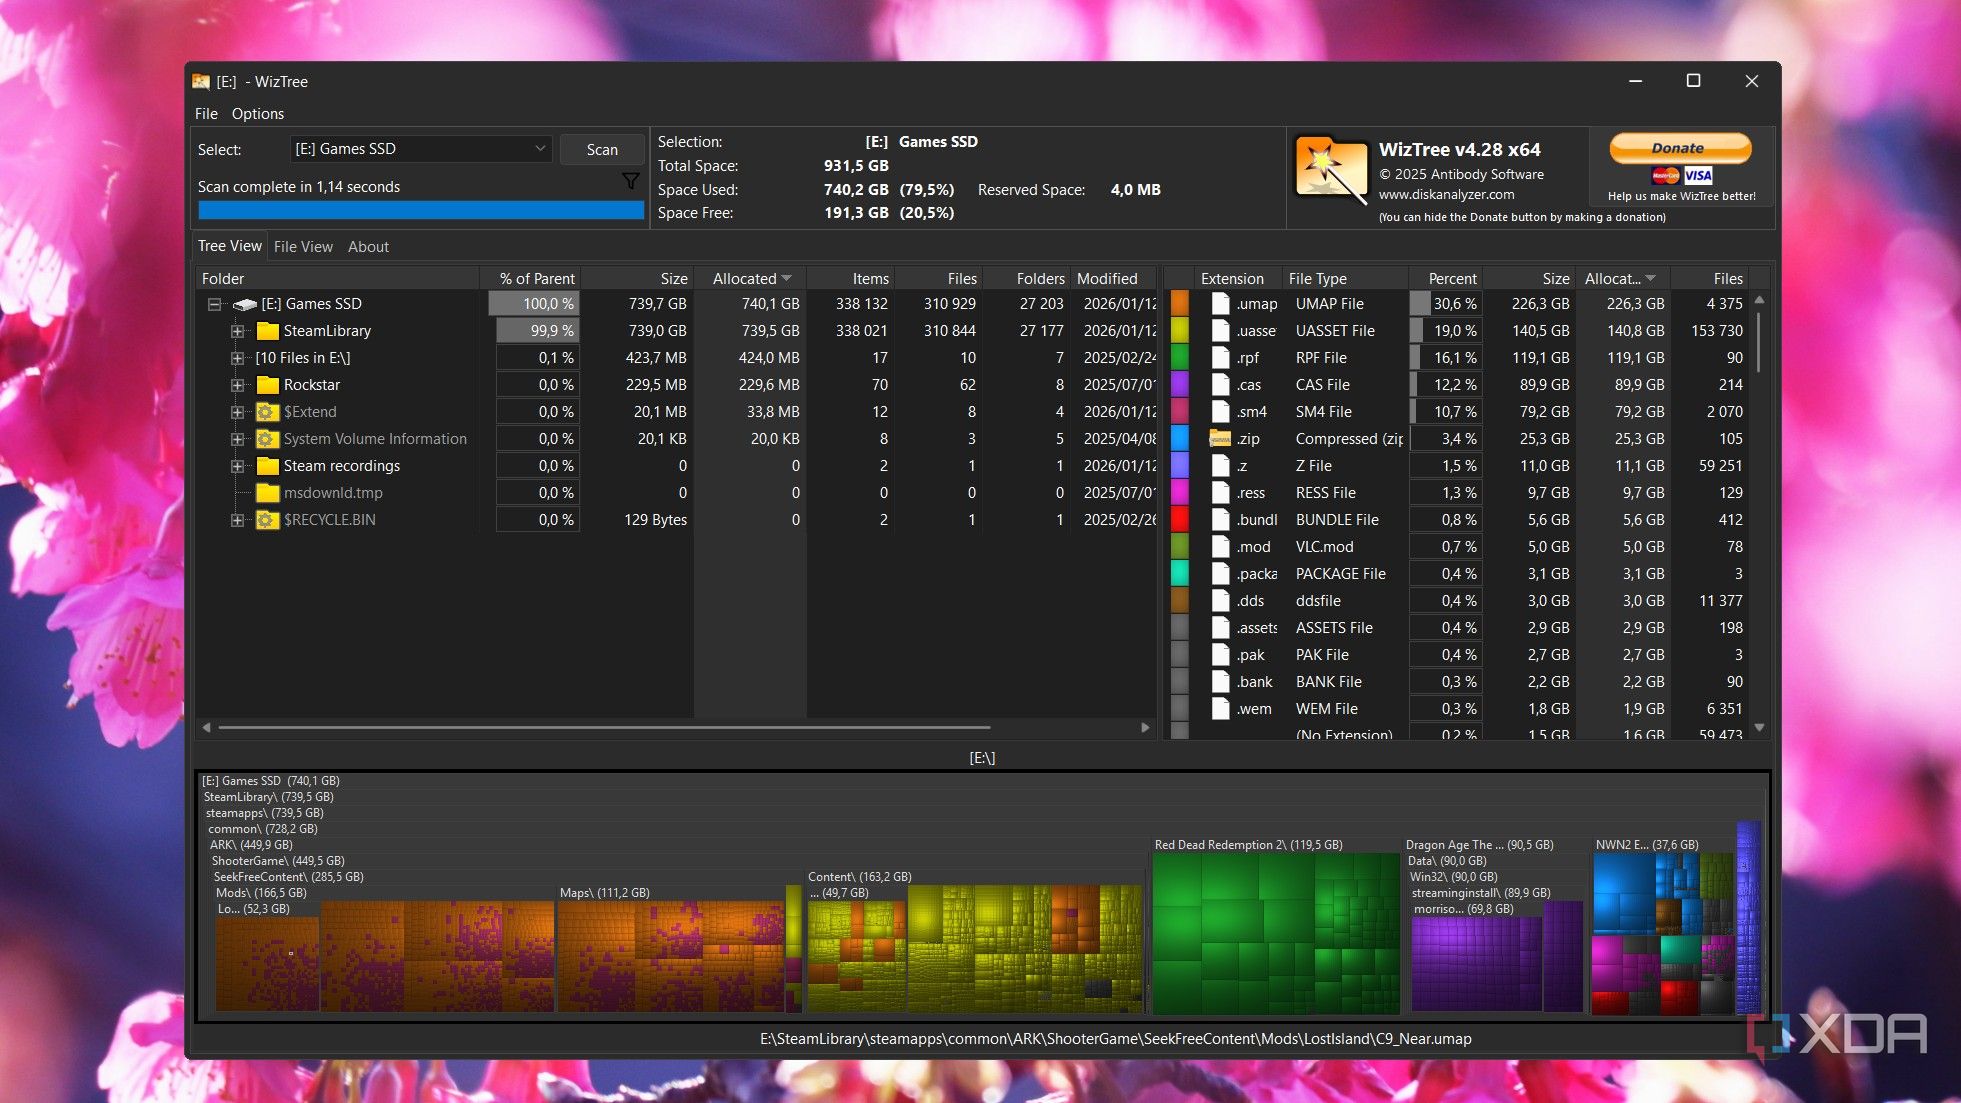Screen dimensions: 1961x1103
Task: Expand the Rockstar folder node
Action: pyautogui.click(x=237, y=385)
